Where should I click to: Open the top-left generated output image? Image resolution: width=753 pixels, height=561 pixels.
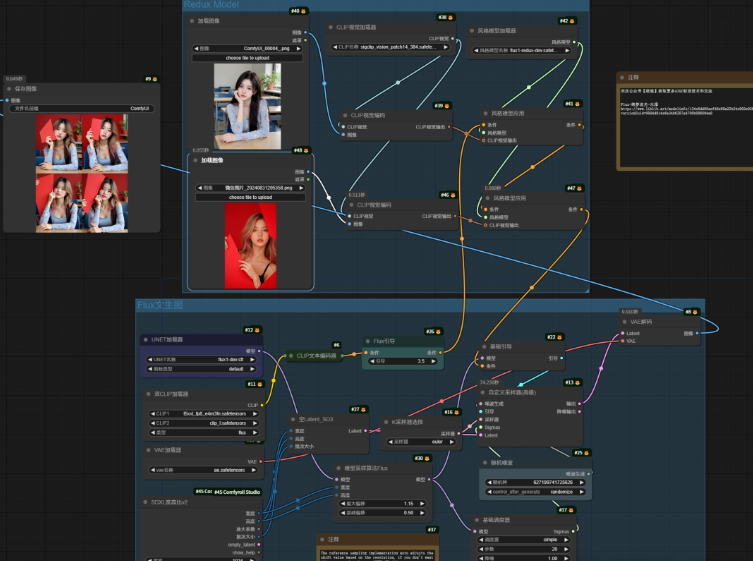[59, 143]
